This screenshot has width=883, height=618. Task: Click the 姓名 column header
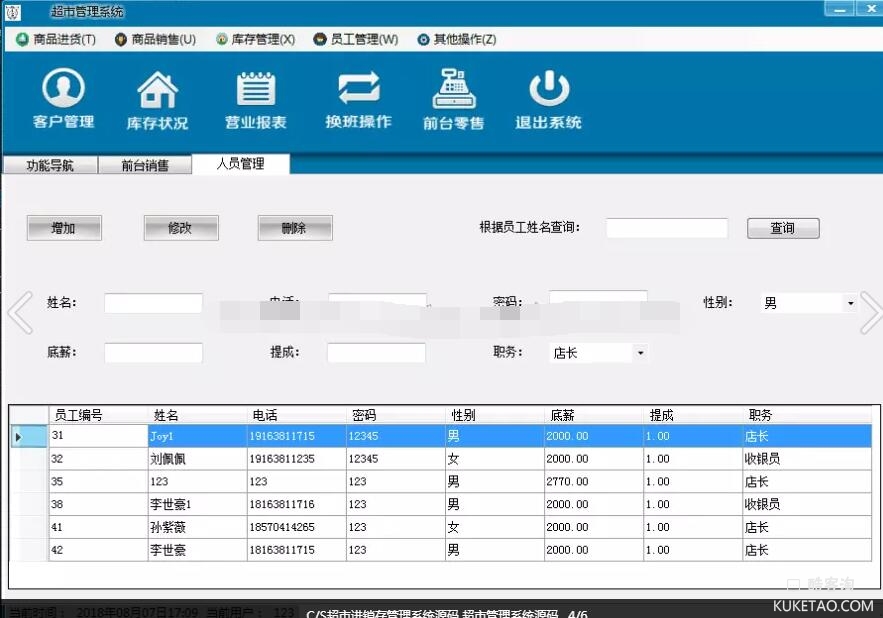click(197, 415)
